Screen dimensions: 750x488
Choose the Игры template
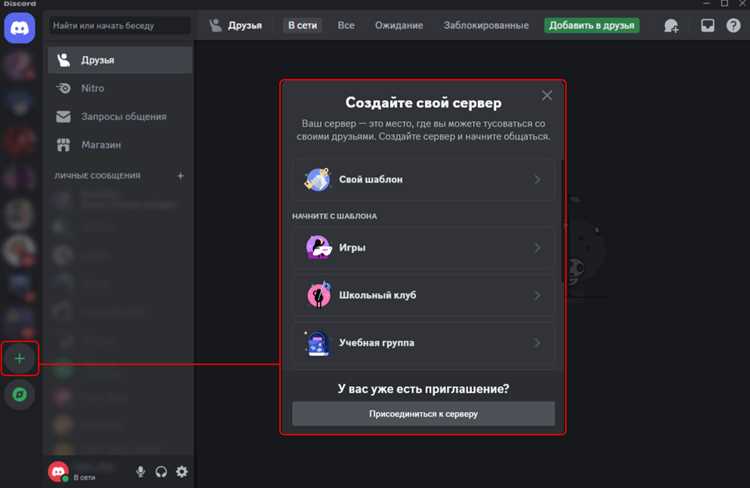click(x=423, y=248)
